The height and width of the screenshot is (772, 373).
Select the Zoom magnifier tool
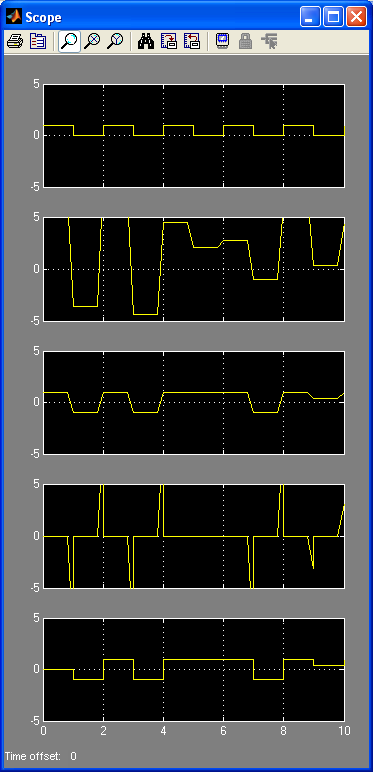tap(69, 42)
